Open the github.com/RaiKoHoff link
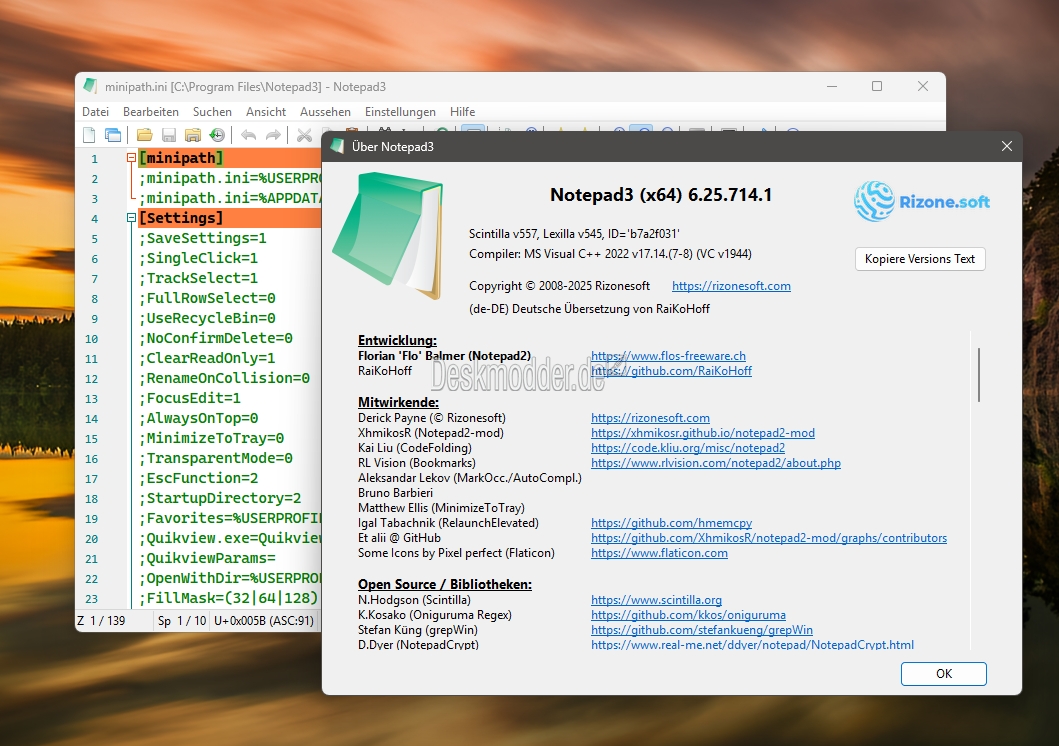The image size is (1059, 746). click(x=671, y=371)
